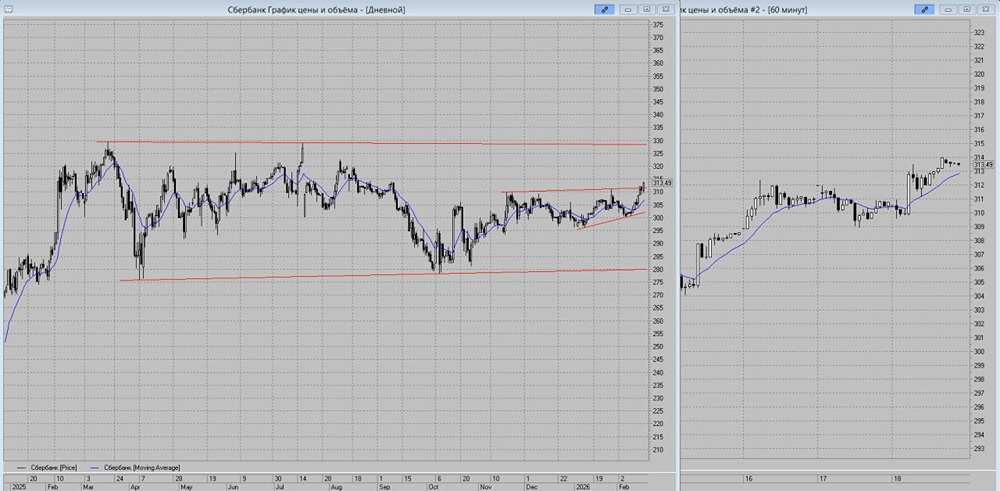Maximize the daily Sberbank chart window
1000x491 pixels.
(647, 9)
